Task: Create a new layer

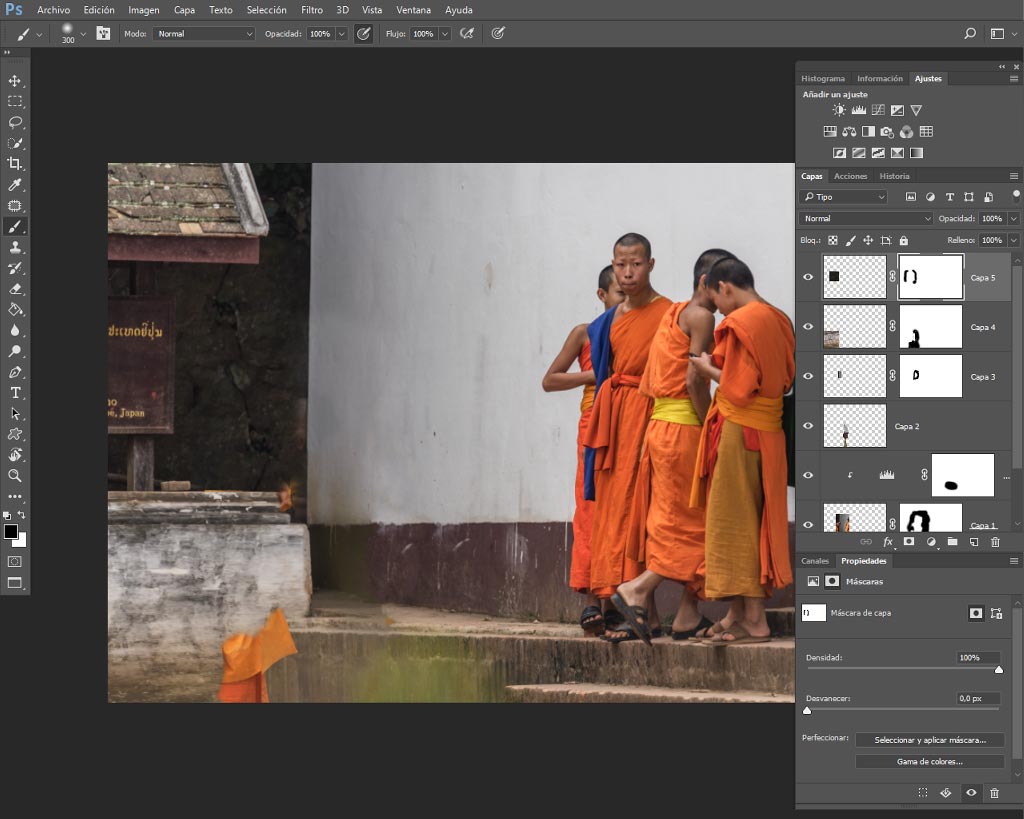Action: [x=974, y=541]
